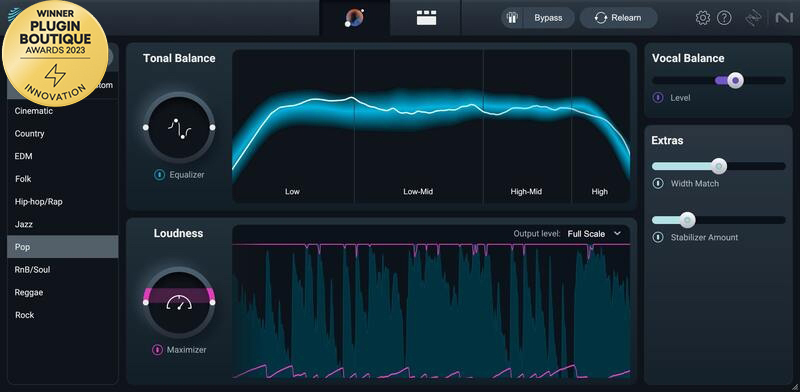Click the Equalizer label text
This screenshot has height=392, width=800.
(x=187, y=175)
